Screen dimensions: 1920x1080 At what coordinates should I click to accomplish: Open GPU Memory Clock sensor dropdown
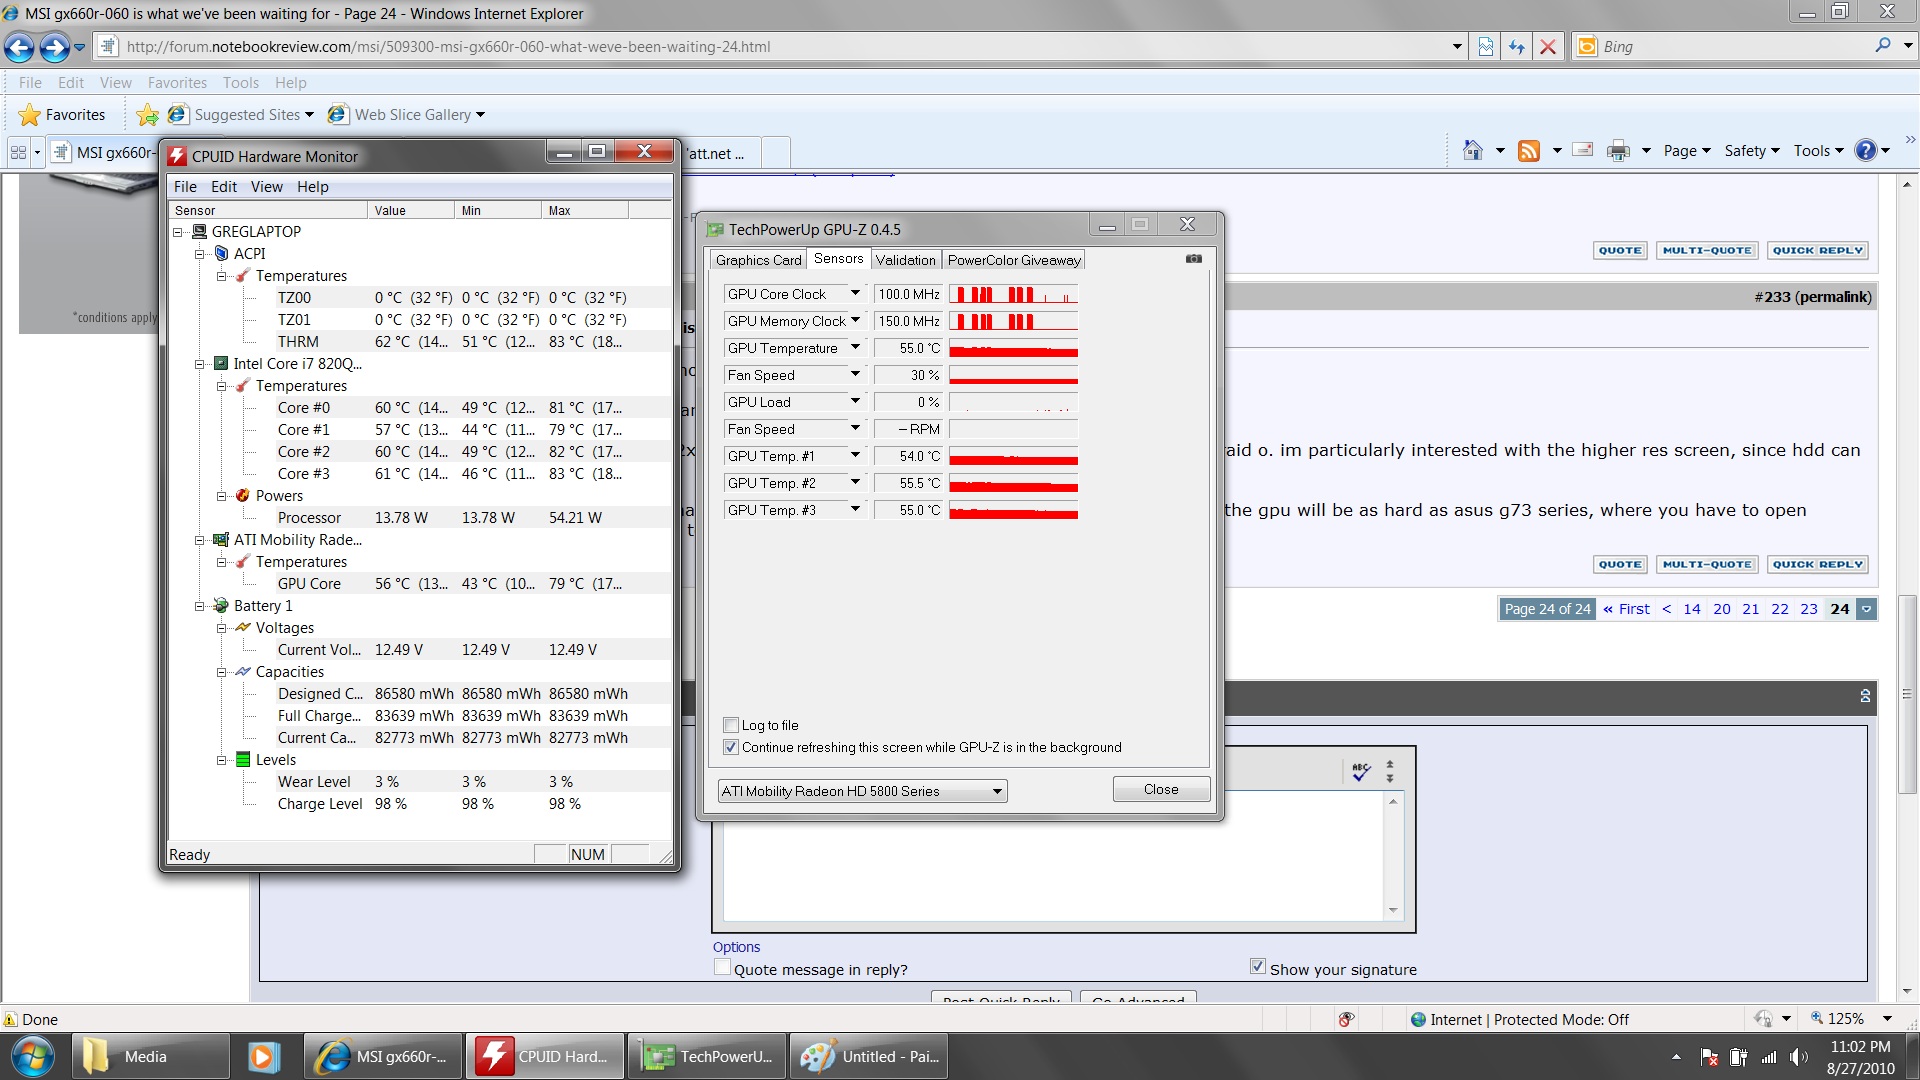(x=855, y=321)
